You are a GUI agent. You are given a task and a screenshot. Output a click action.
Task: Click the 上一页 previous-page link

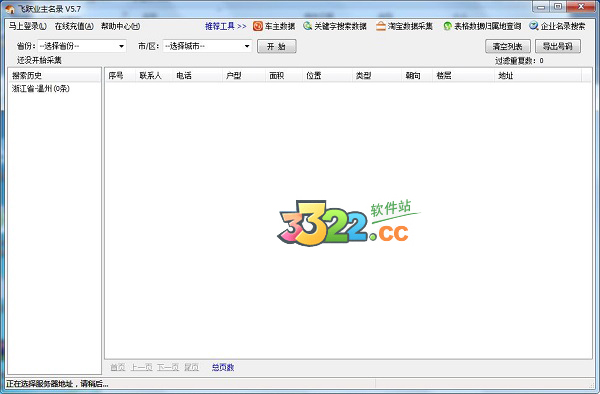pyautogui.click(x=141, y=367)
